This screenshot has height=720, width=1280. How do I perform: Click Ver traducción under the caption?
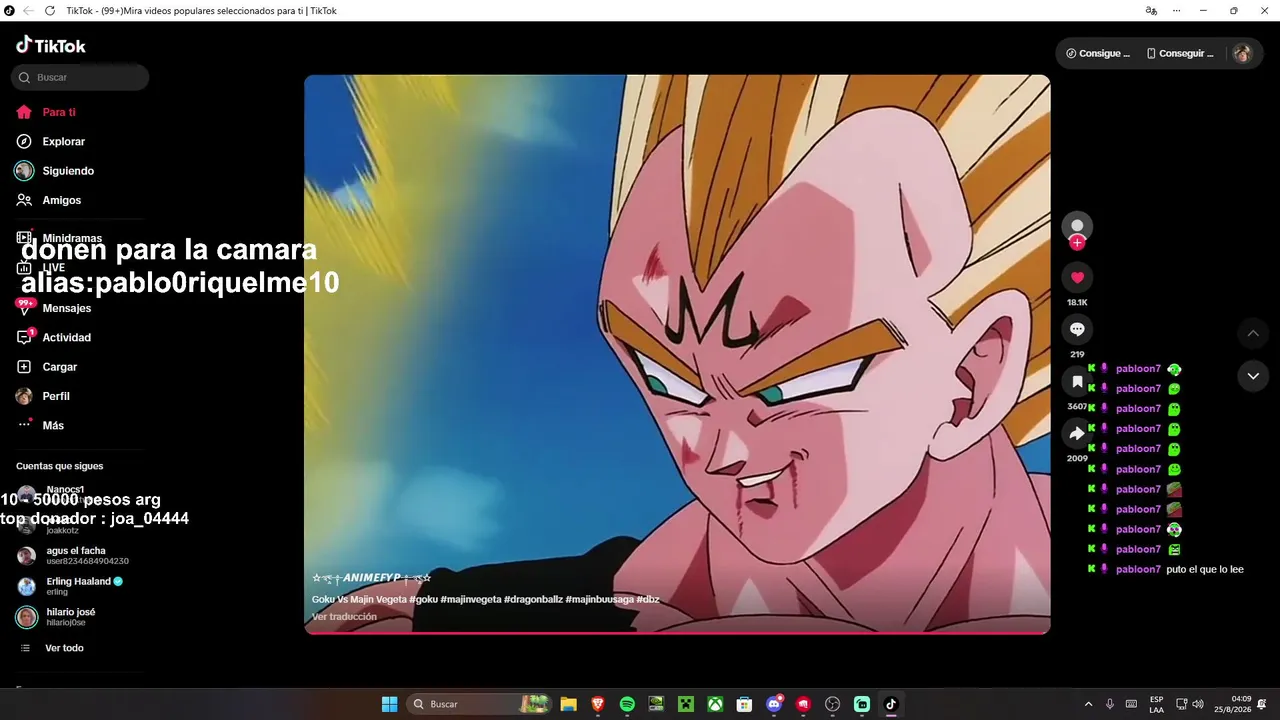point(344,617)
